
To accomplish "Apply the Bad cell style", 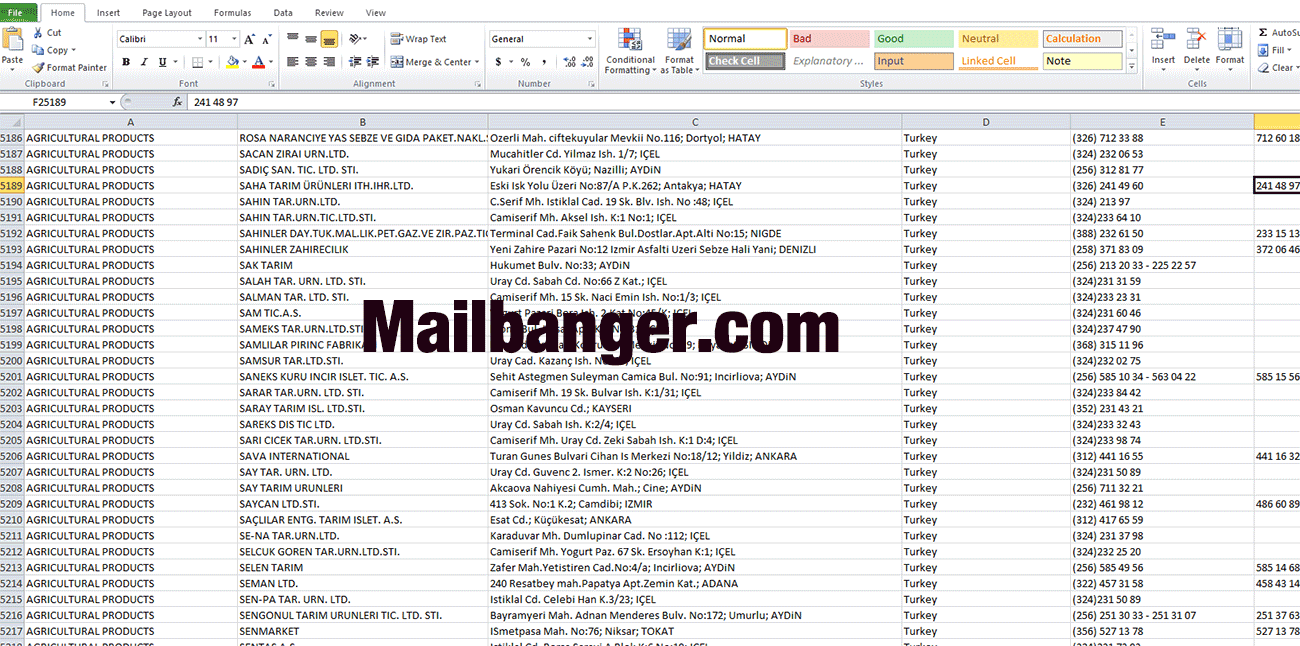I will point(829,39).
